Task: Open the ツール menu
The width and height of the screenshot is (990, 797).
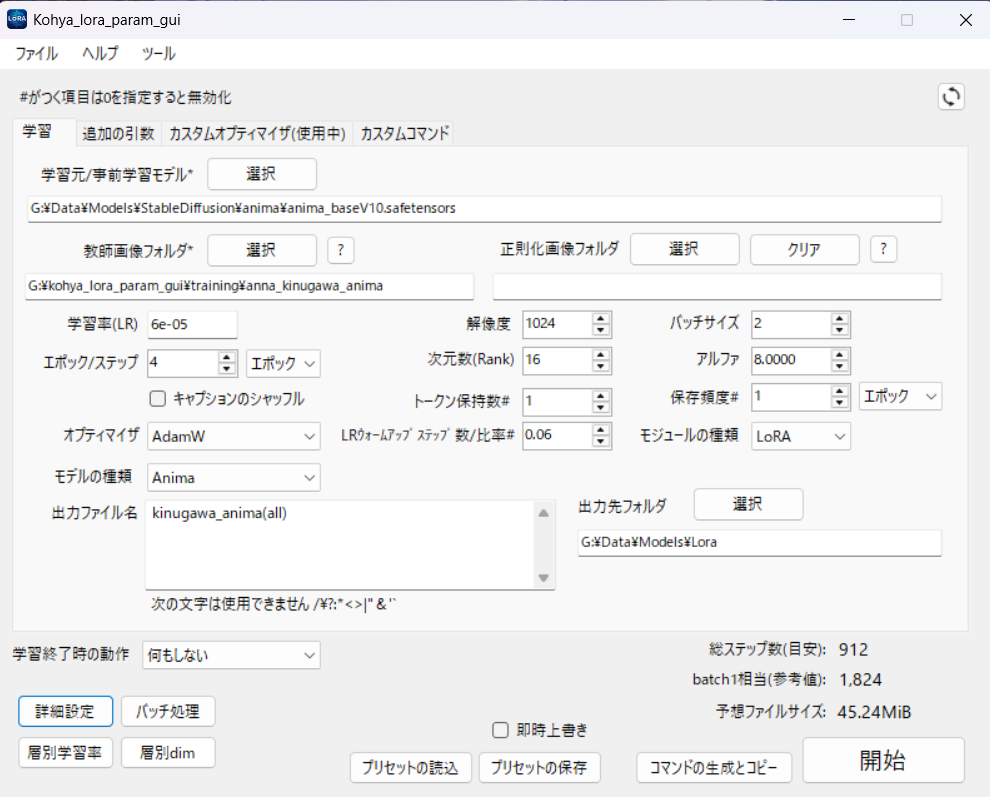Action: pos(158,54)
